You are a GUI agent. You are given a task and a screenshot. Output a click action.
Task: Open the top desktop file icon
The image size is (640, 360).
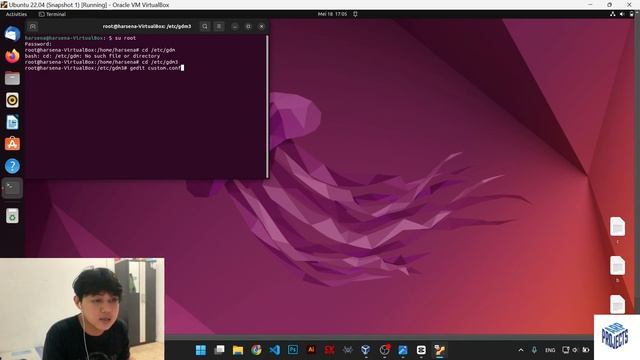tap(618, 227)
